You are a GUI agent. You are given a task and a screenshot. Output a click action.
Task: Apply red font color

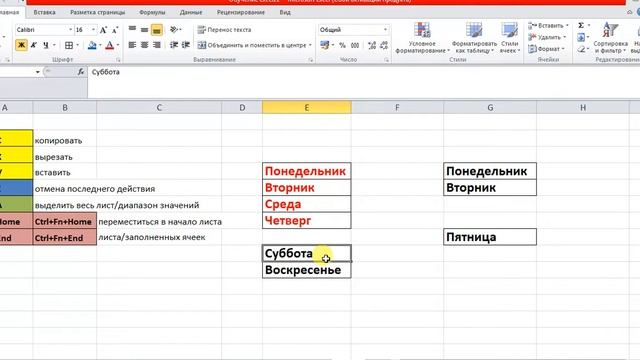[109, 45]
